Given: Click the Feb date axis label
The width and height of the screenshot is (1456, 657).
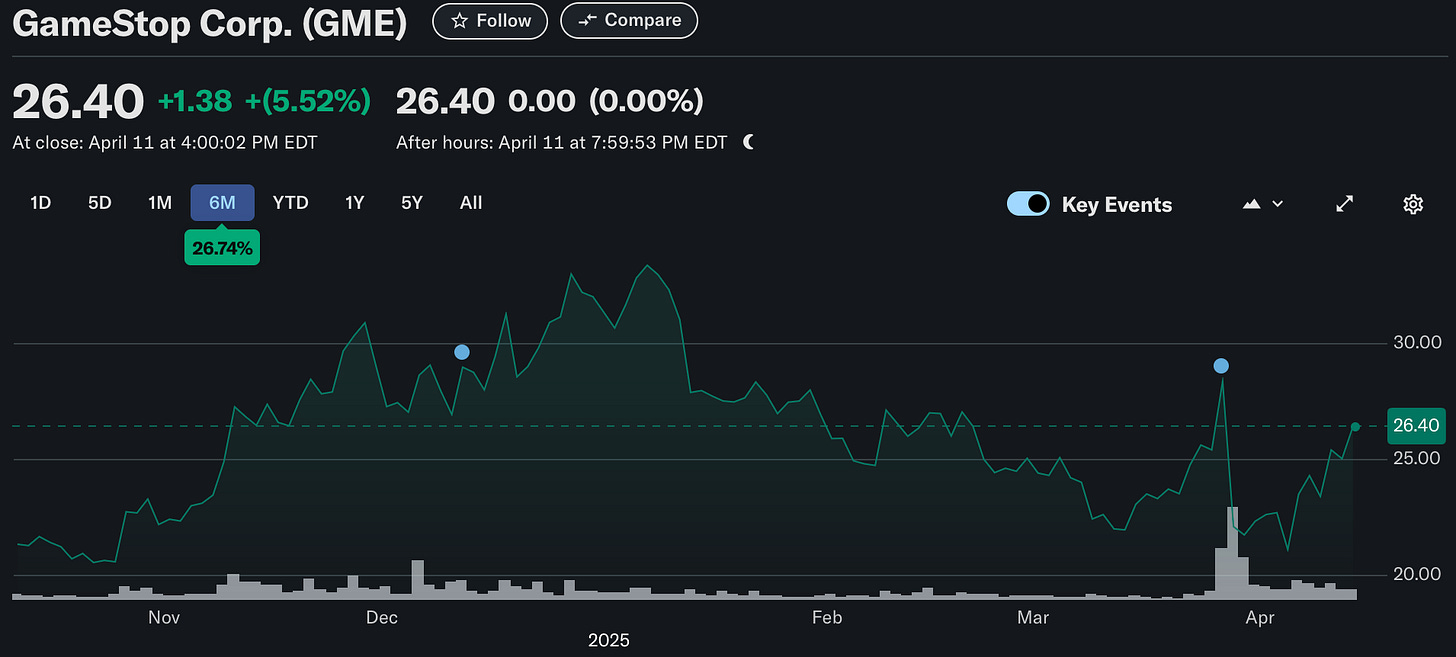Looking at the screenshot, I should 827,618.
